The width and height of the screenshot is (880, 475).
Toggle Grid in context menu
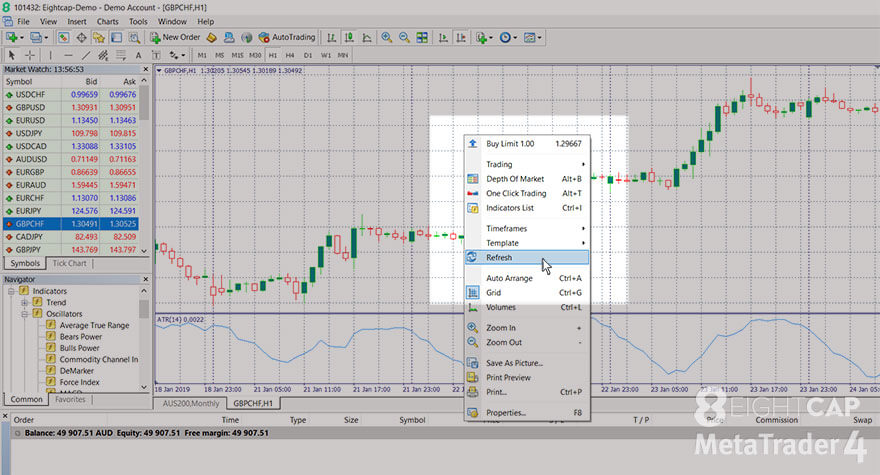[528, 293]
